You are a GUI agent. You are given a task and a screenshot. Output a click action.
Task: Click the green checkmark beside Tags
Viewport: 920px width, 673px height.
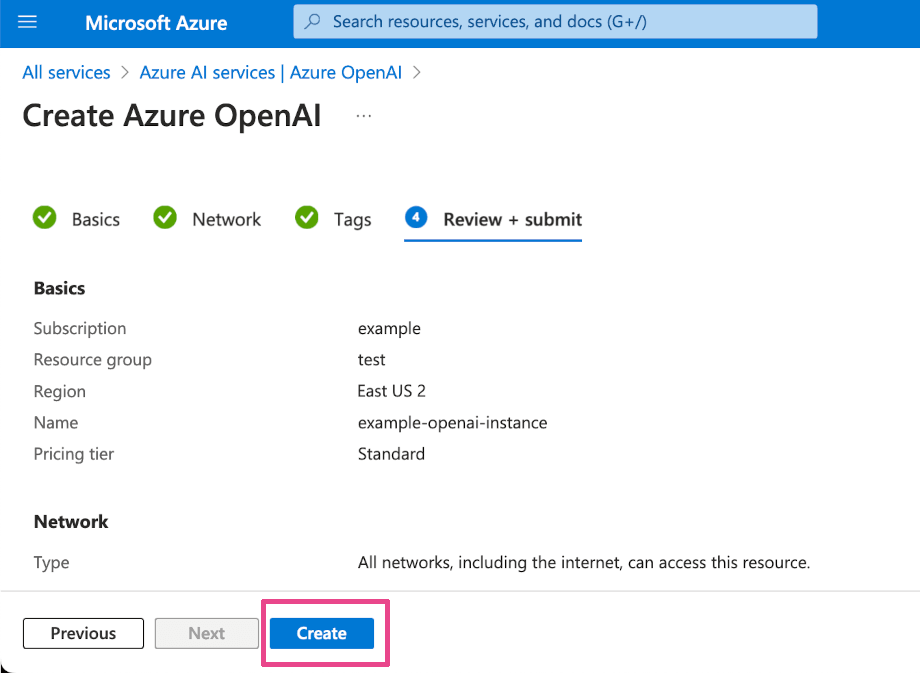coord(307,218)
